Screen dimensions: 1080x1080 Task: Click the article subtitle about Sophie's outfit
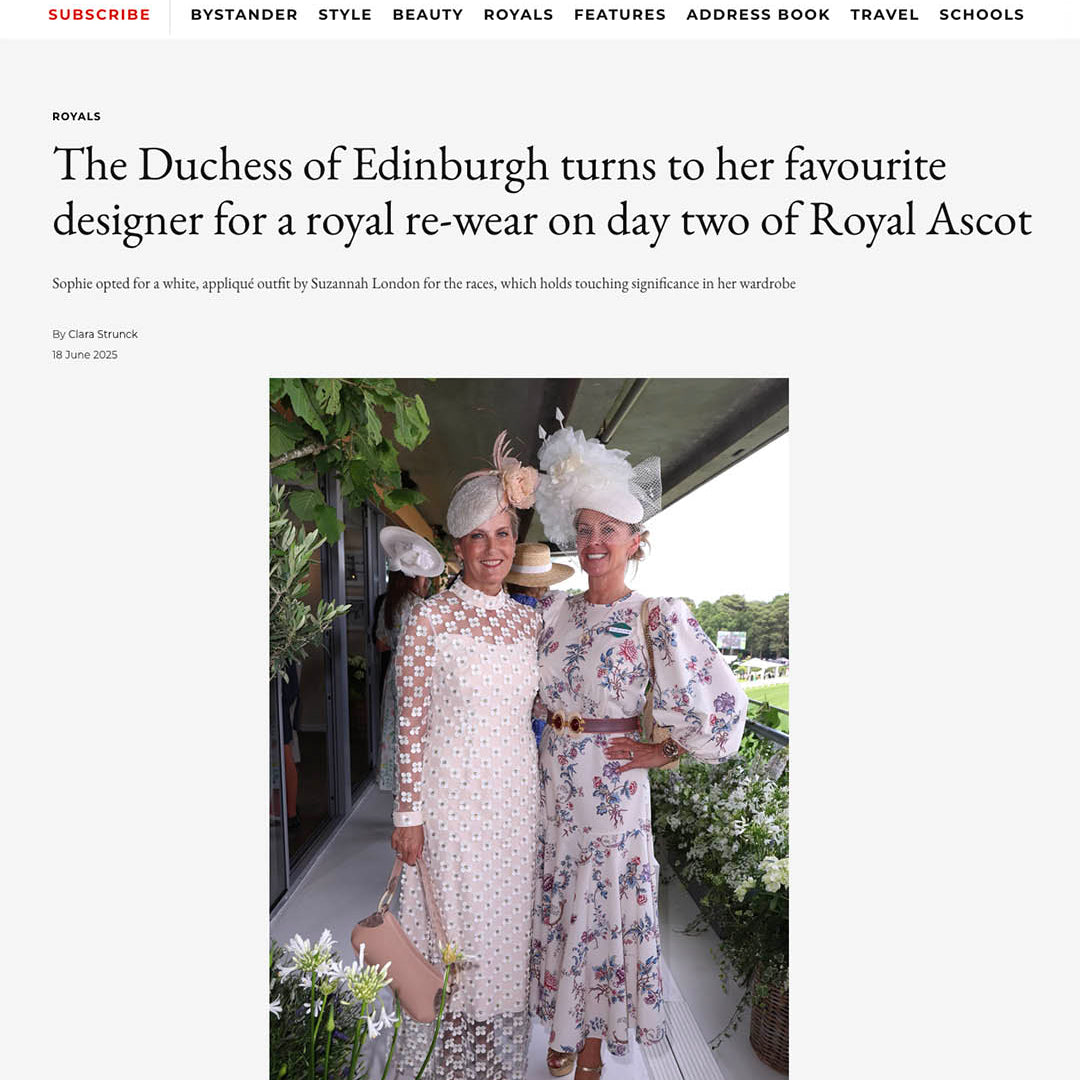(424, 284)
